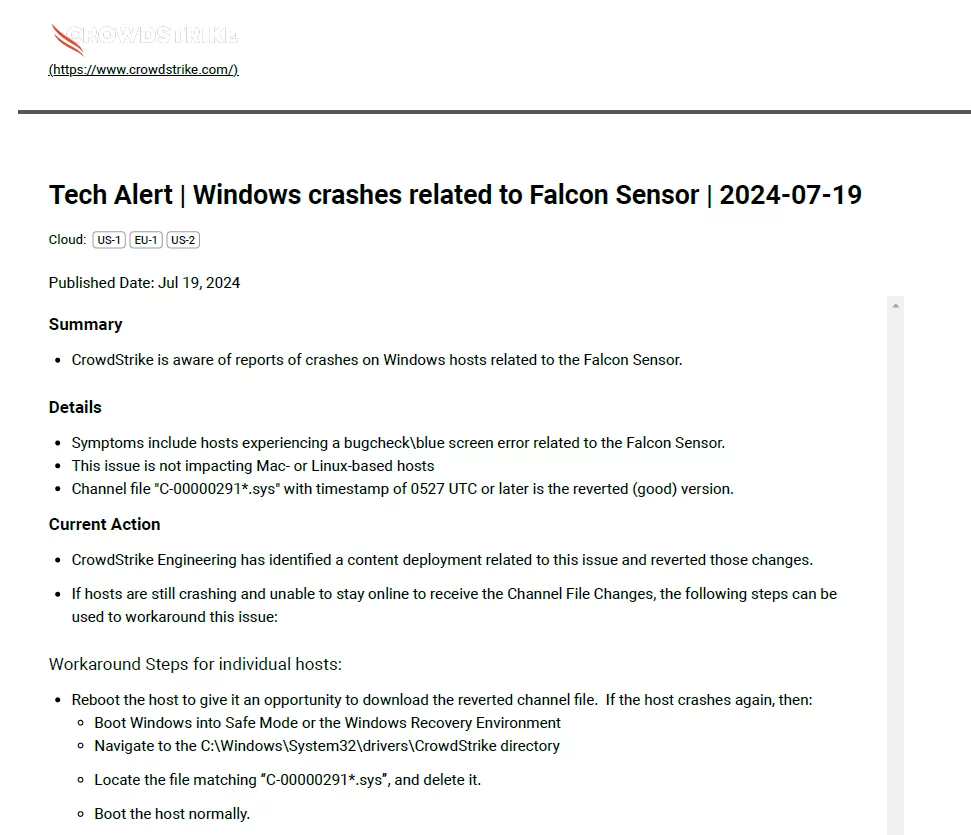
Task: Click the Tech Alert page title
Action: [x=455, y=195]
